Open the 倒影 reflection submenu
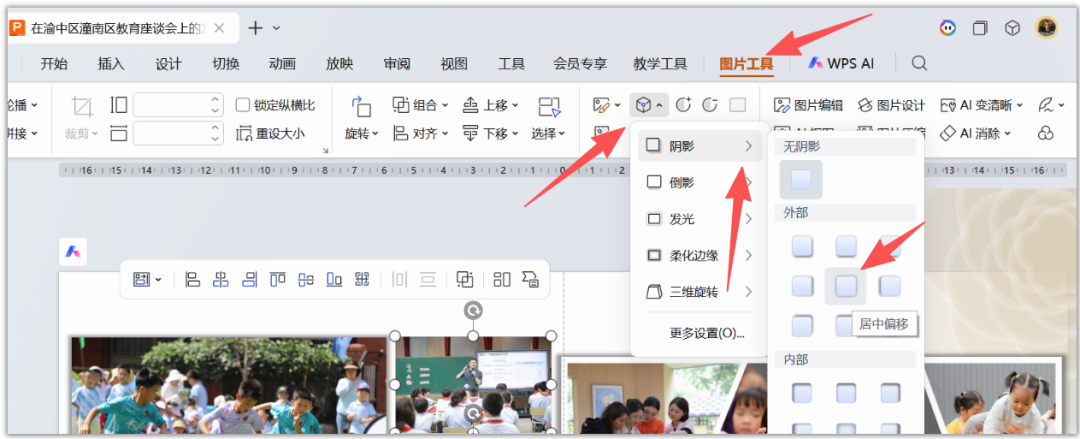This screenshot has height=439, width=1080. [700, 182]
